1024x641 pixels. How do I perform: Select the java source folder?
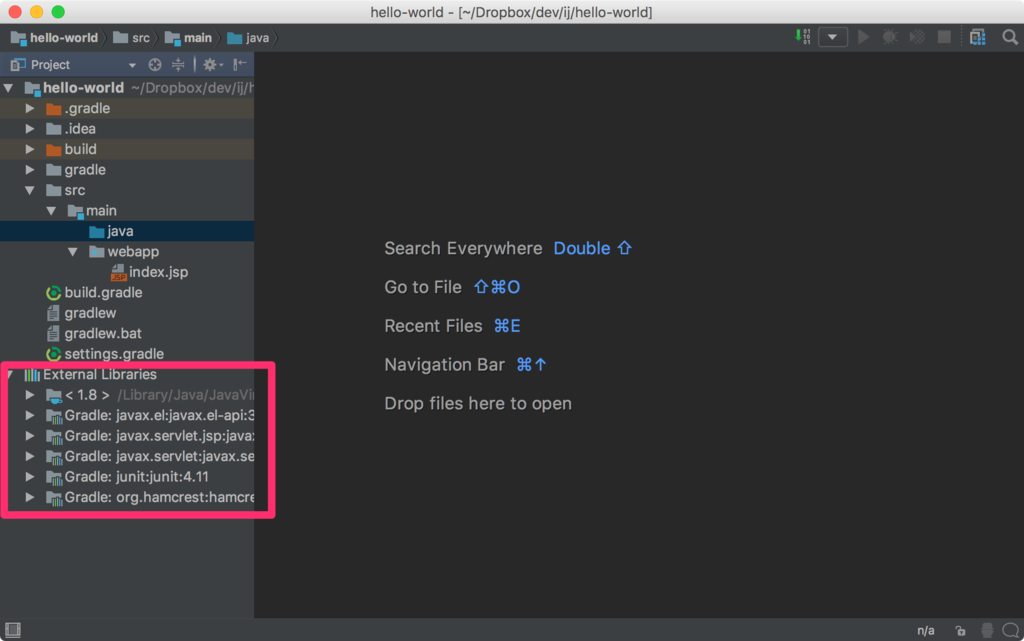pyautogui.click(x=127, y=231)
